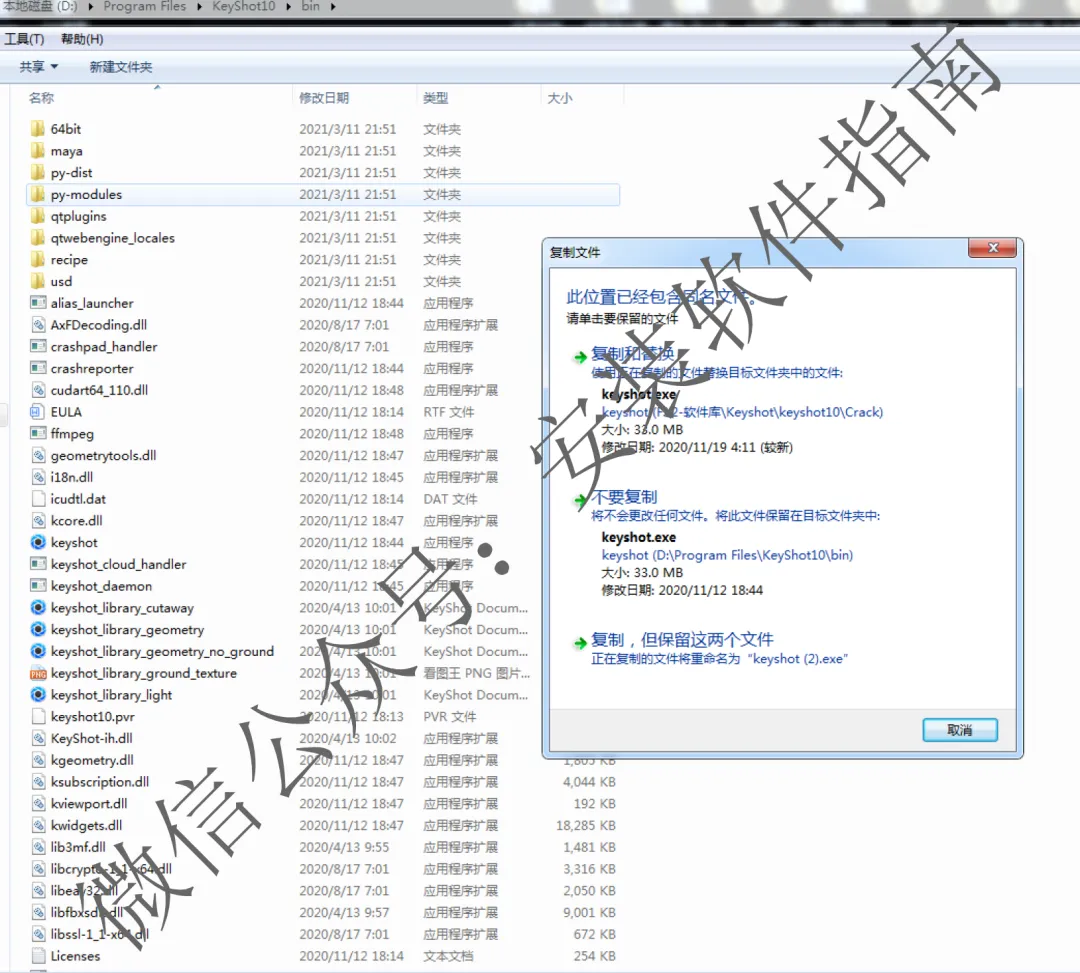The width and height of the screenshot is (1080, 973).
Task: Sort by the 修改日期 column header
Action: tap(324, 98)
